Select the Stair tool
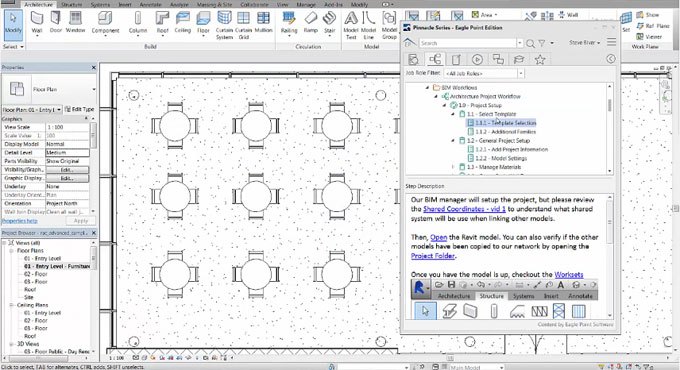Viewport: 680px width, 370px height. pyautogui.click(x=330, y=23)
